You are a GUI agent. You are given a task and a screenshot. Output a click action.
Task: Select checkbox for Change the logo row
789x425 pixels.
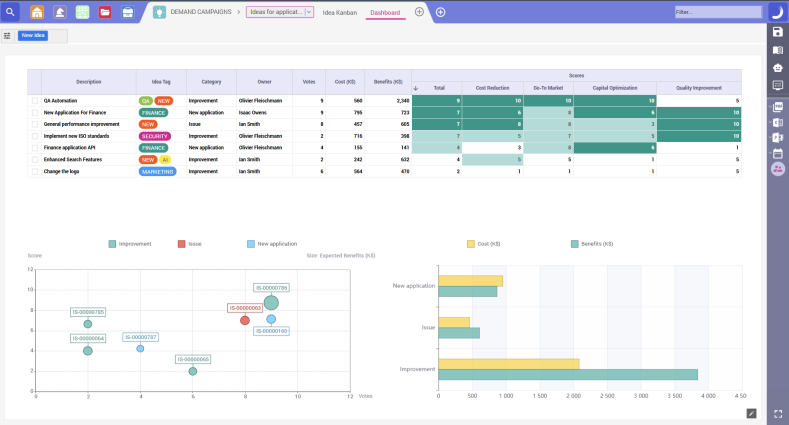pos(34,171)
